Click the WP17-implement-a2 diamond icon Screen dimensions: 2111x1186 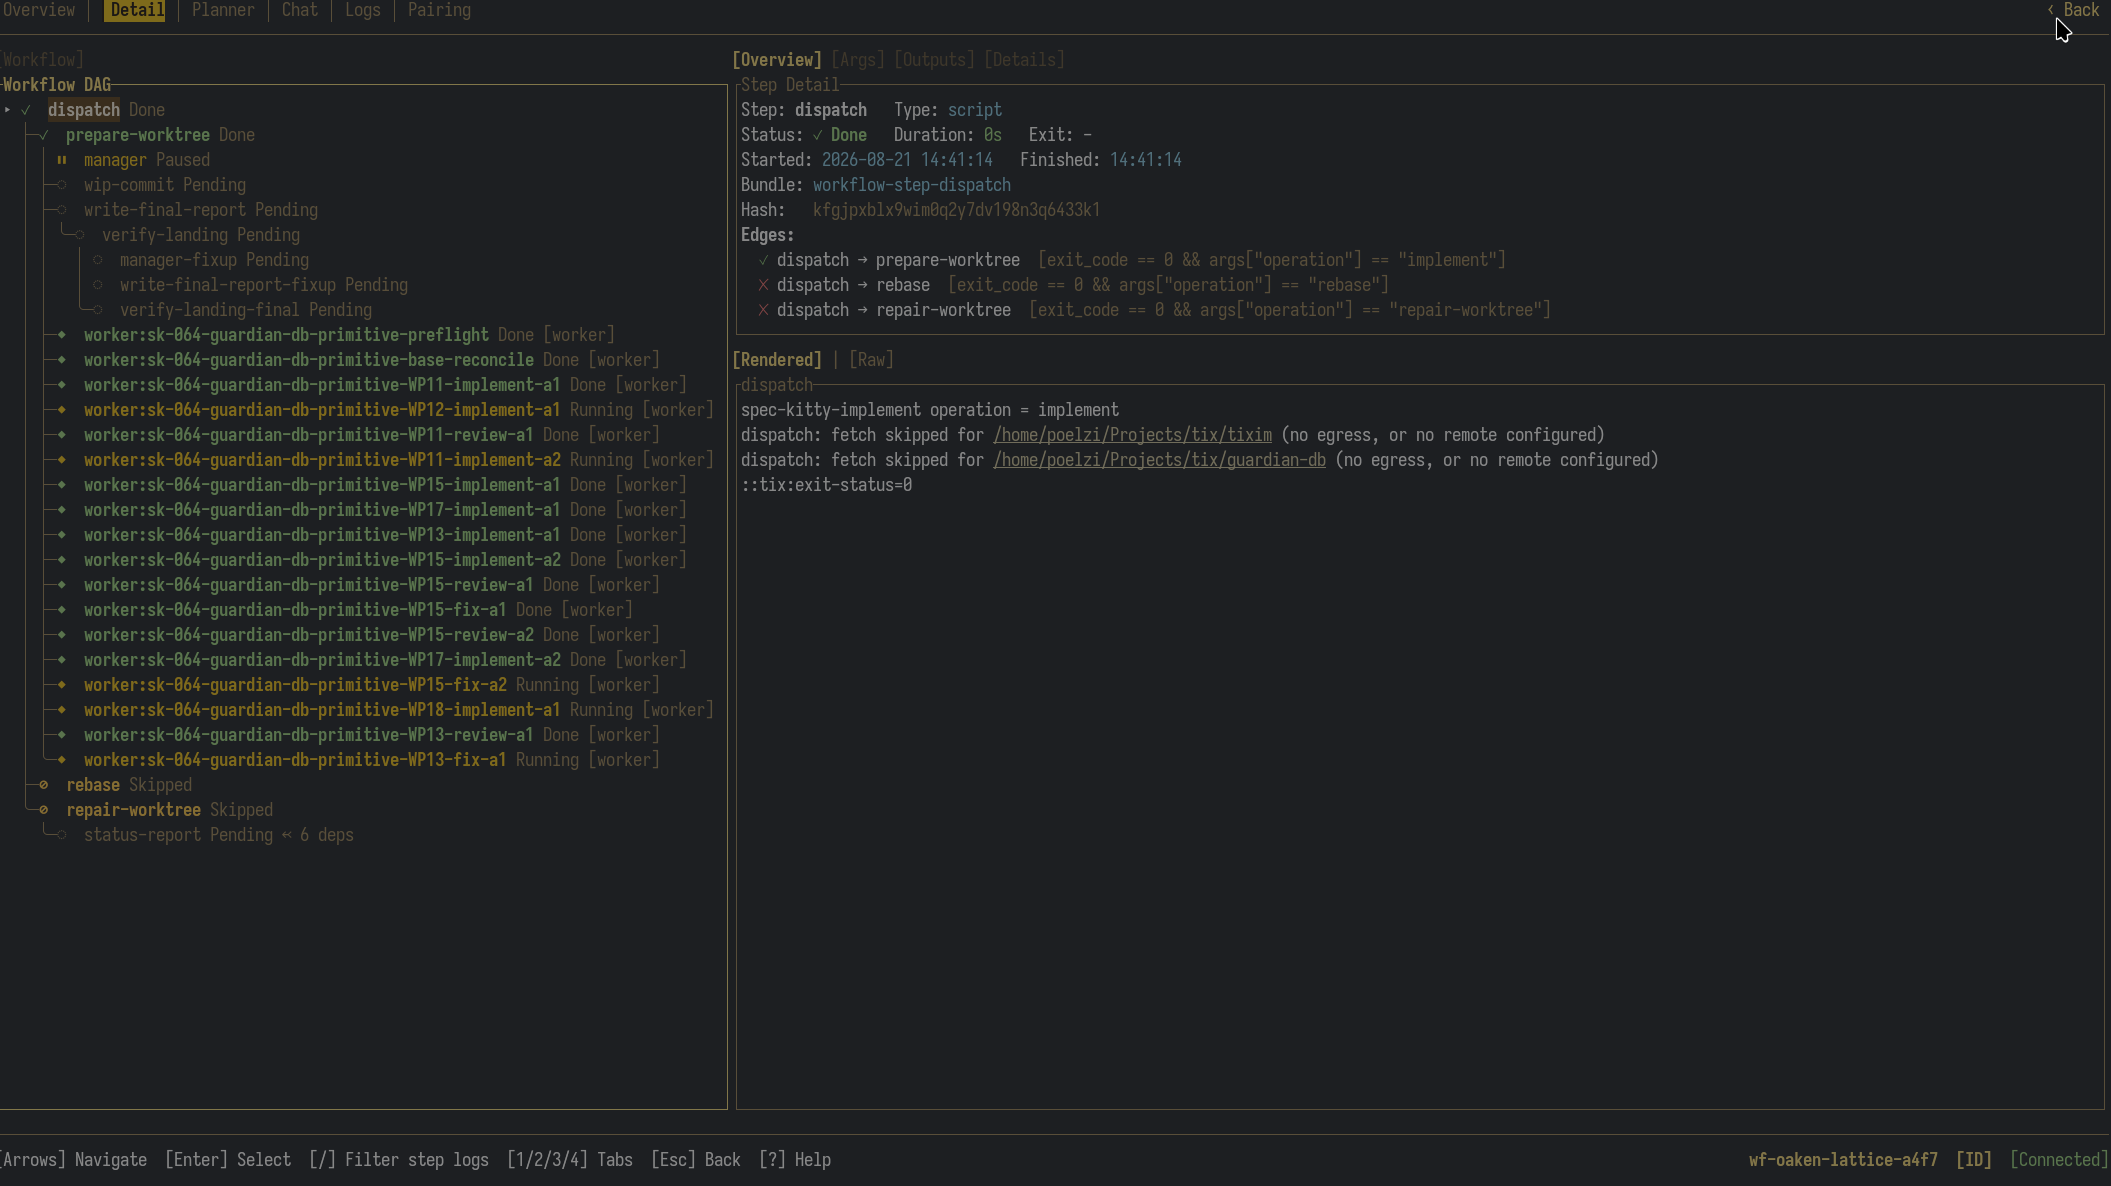coord(62,660)
